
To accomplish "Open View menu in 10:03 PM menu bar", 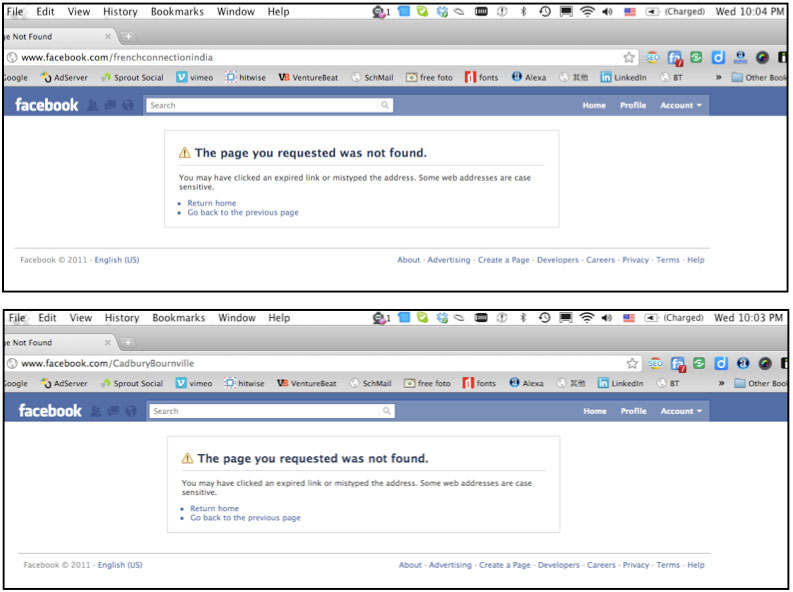I will click(81, 318).
